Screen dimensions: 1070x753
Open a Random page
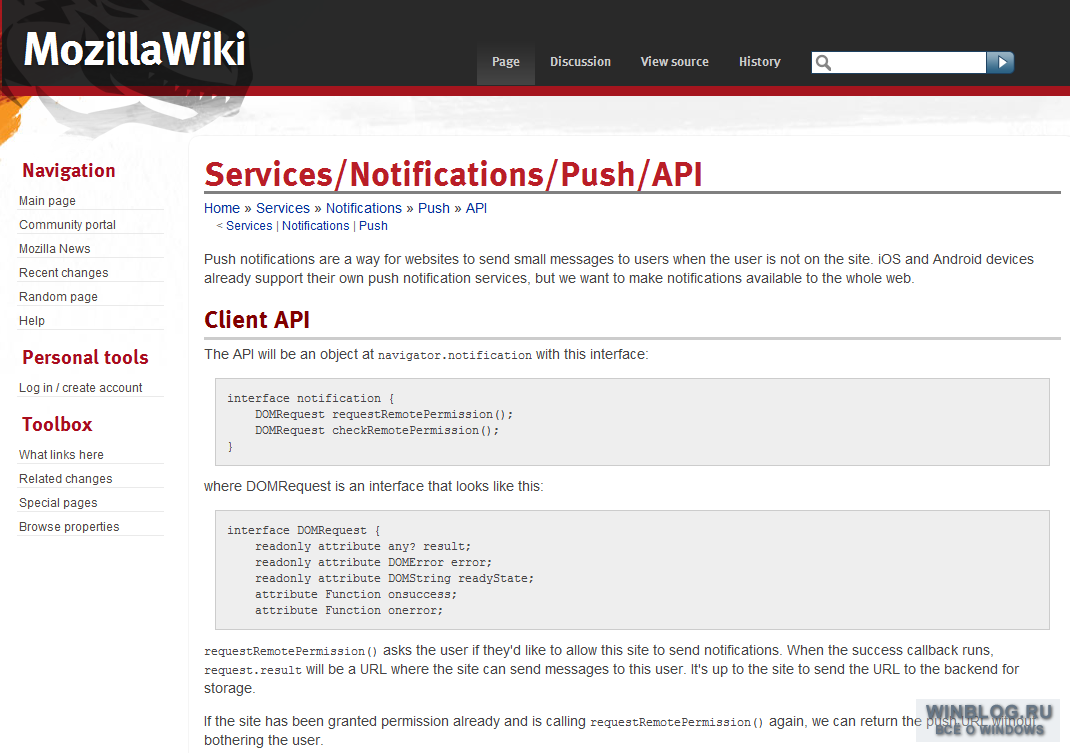(58, 296)
